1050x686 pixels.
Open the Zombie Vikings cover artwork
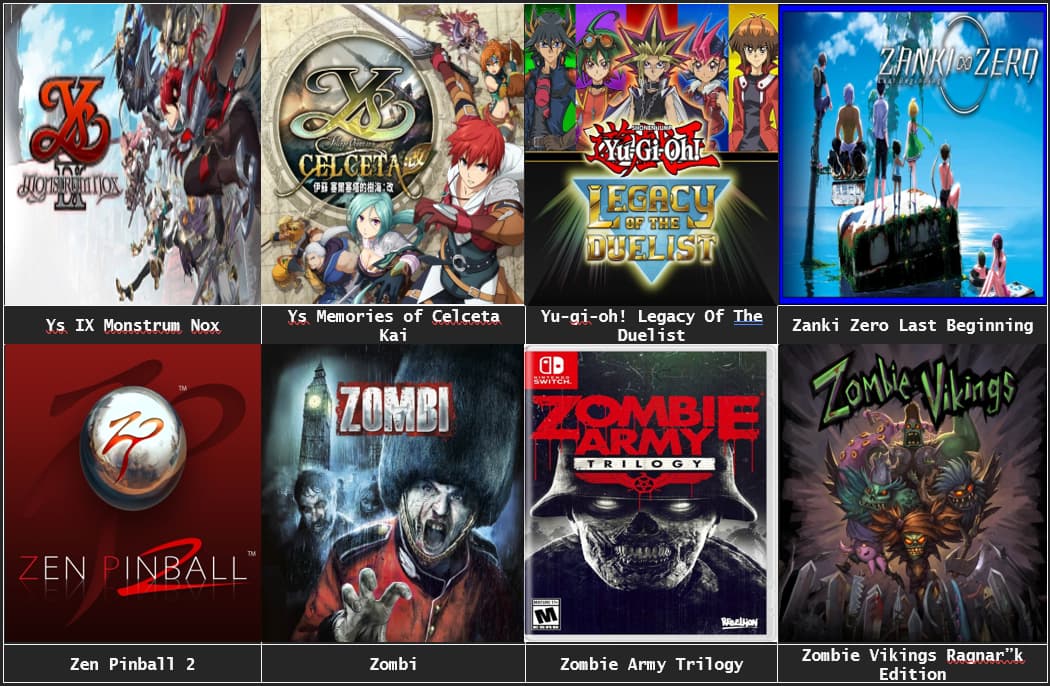click(x=913, y=494)
